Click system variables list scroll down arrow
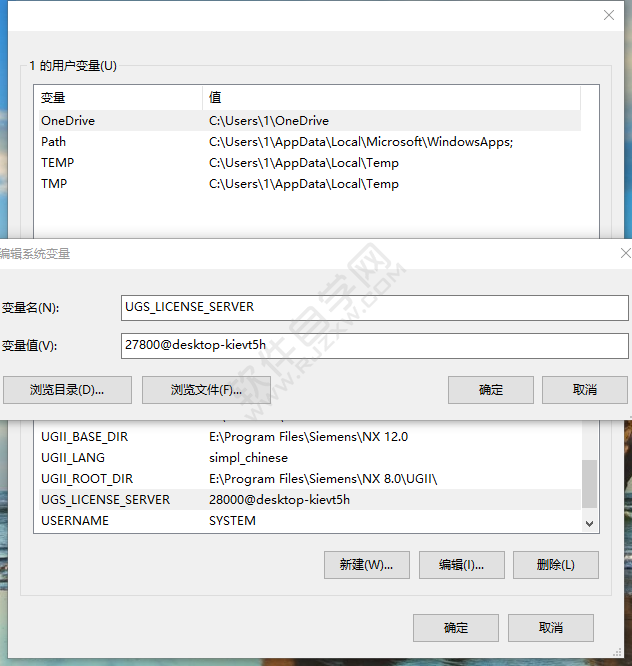Image resolution: width=632 pixels, height=666 pixels. tap(589, 522)
